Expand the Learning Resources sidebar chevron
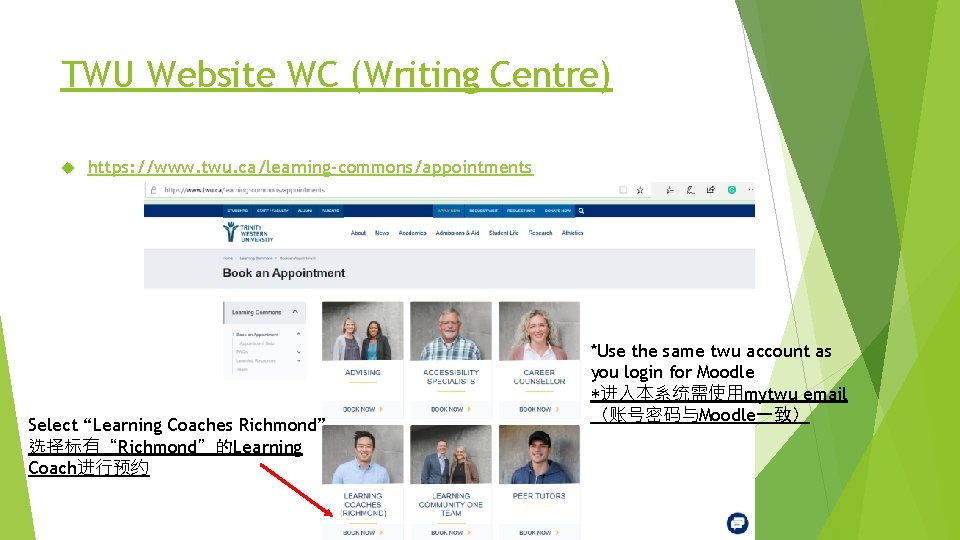This screenshot has height=540, width=960. (298, 361)
